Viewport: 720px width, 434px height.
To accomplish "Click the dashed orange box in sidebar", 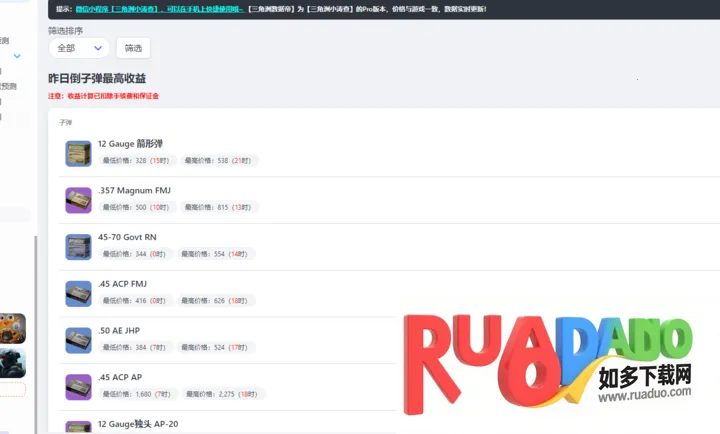I will click(x=13, y=390).
